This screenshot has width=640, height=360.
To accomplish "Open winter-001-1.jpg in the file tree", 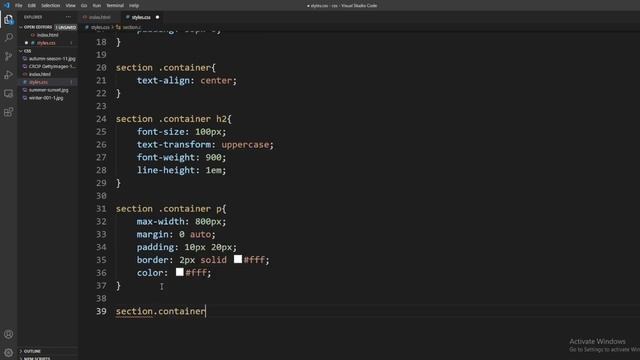I will (x=46, y=98).
